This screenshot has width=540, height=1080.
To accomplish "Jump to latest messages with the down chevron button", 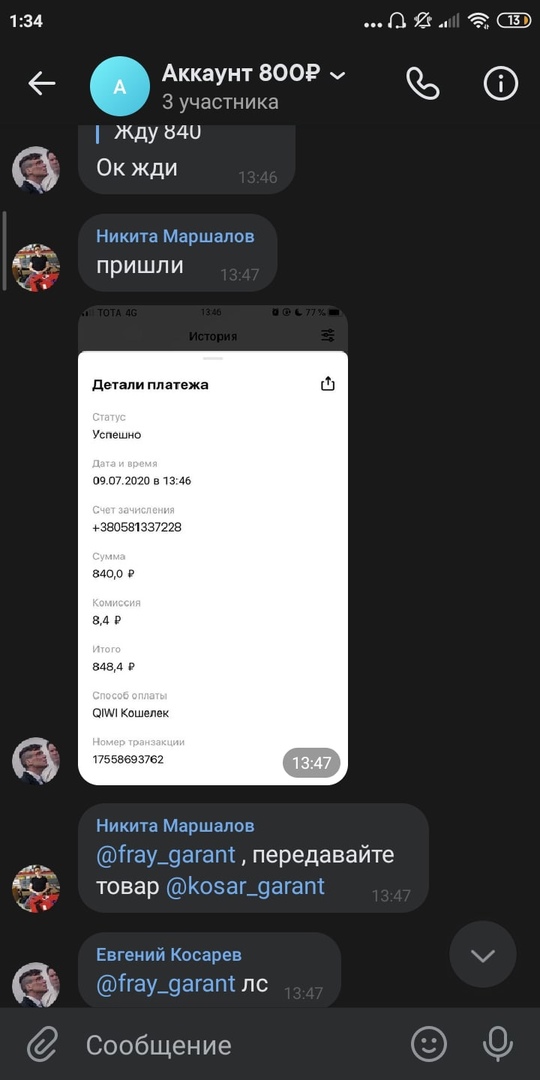I will tap(483, 955).
